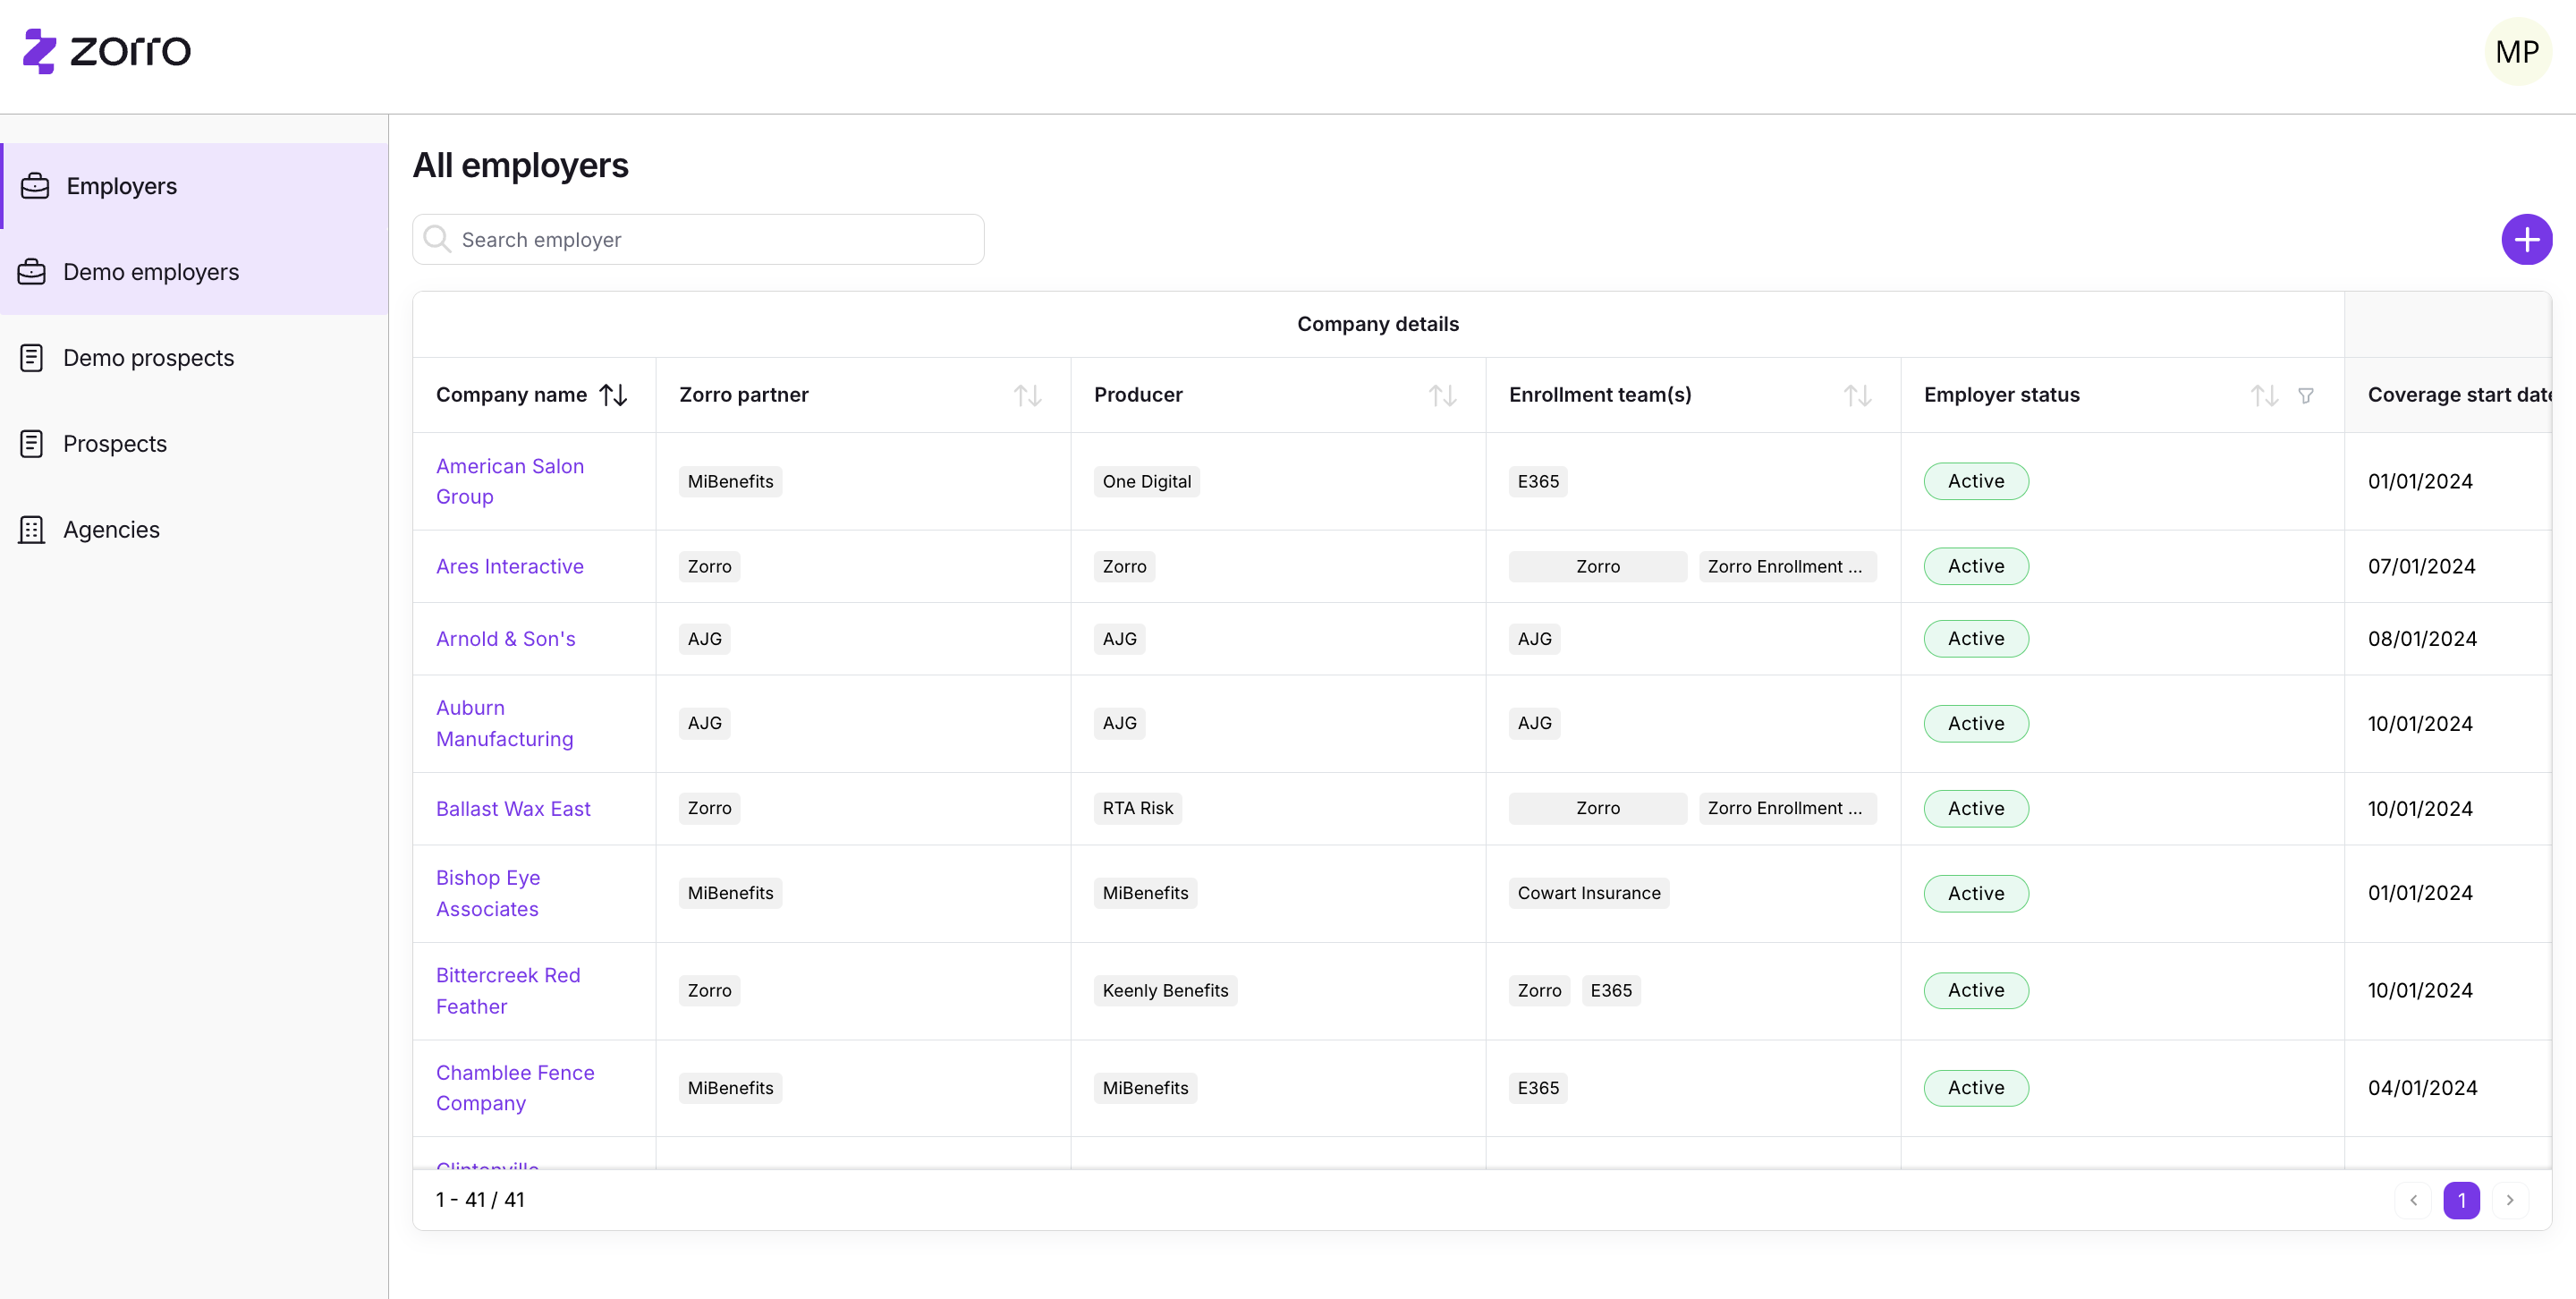This screenshot has width=2576, height=1299.
Task: Open the Prospects section
Action: pyautogui.click(x=194, y=444)
